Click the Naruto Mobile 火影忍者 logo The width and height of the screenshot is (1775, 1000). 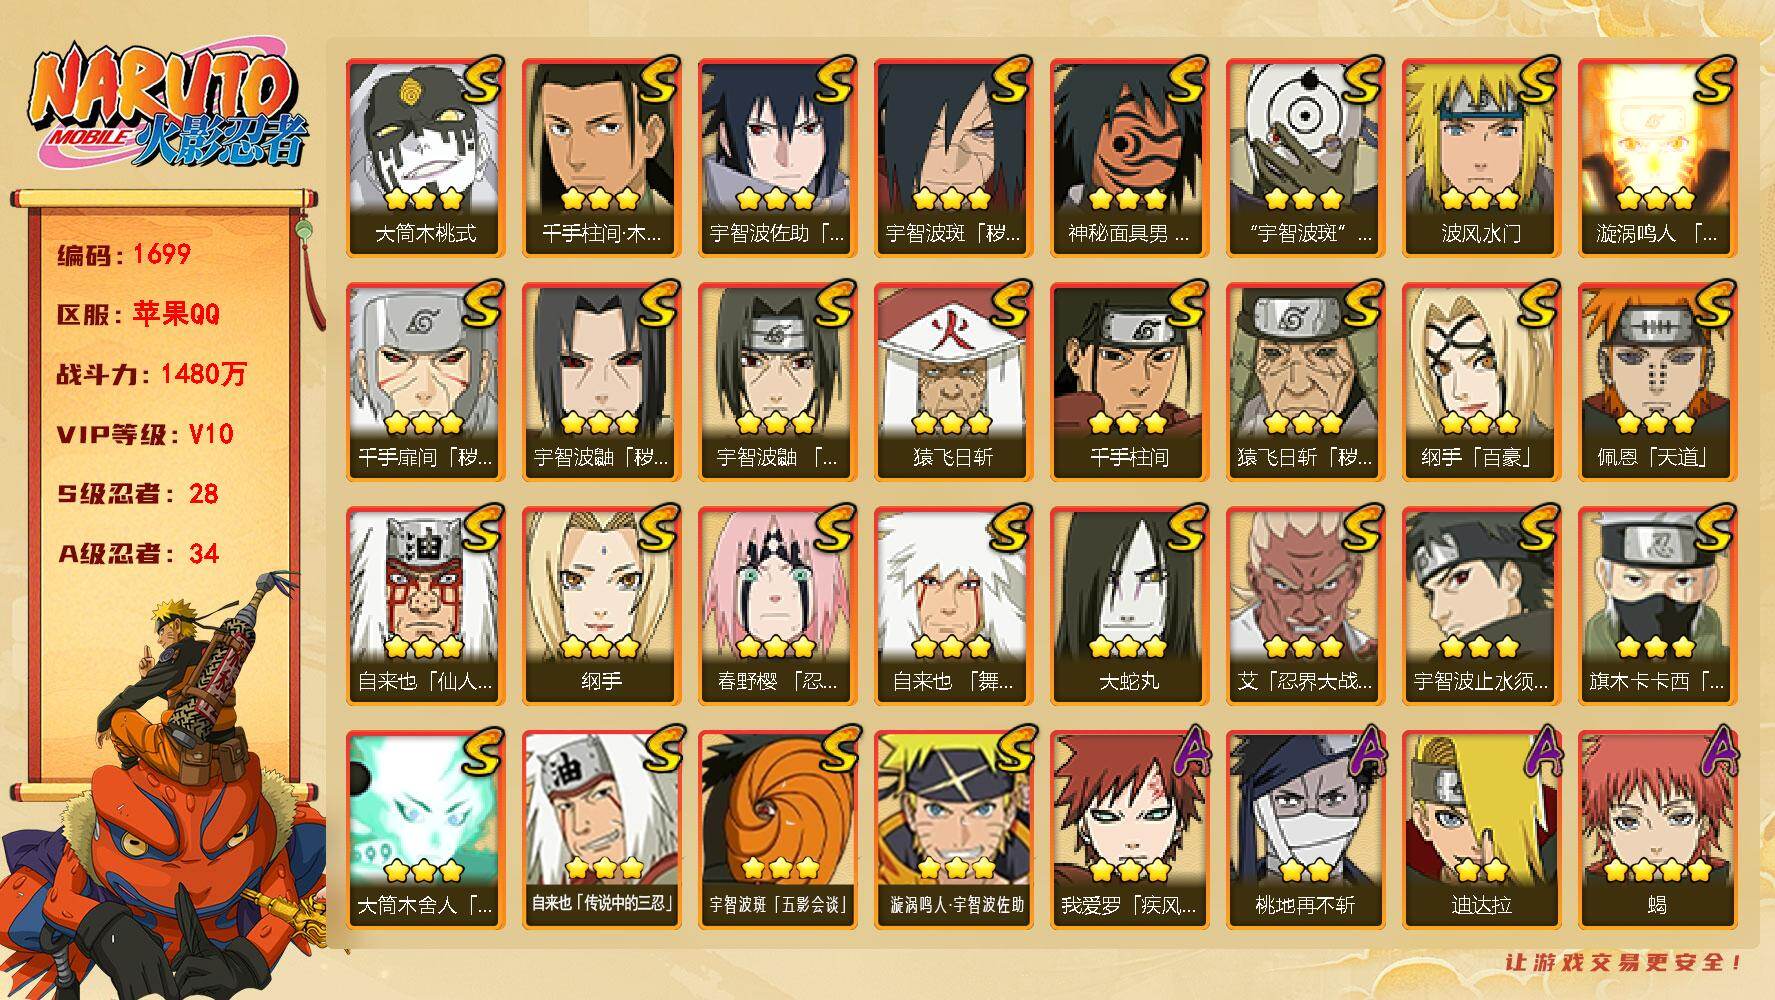click(x=166, y=107)
